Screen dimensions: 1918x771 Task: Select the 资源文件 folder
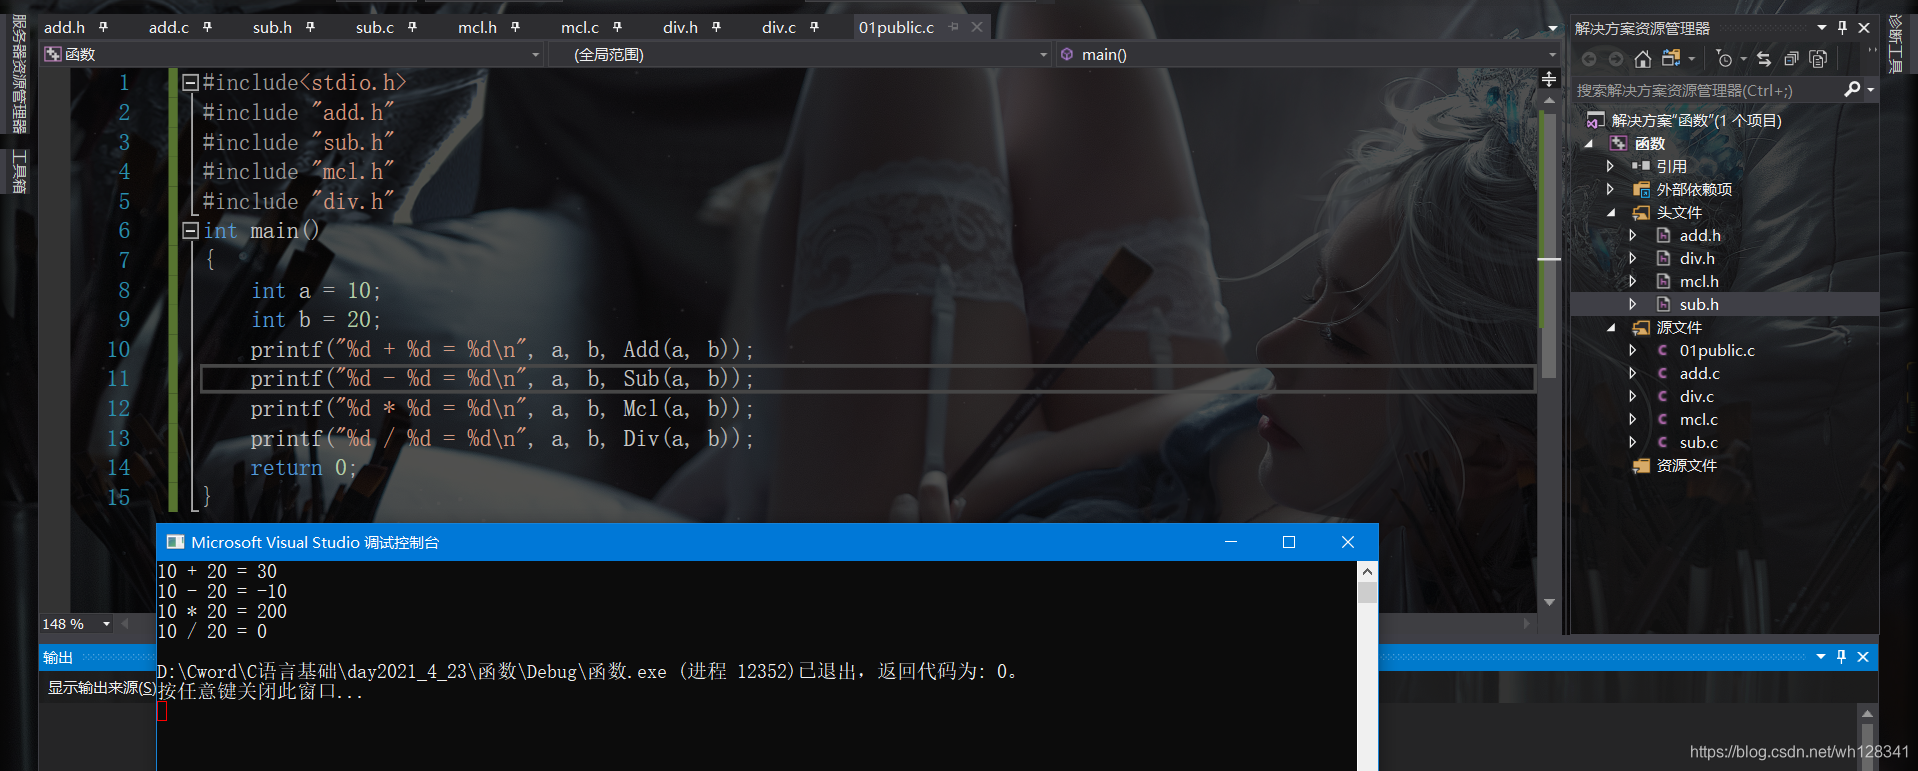click(x=1686, y=465)
